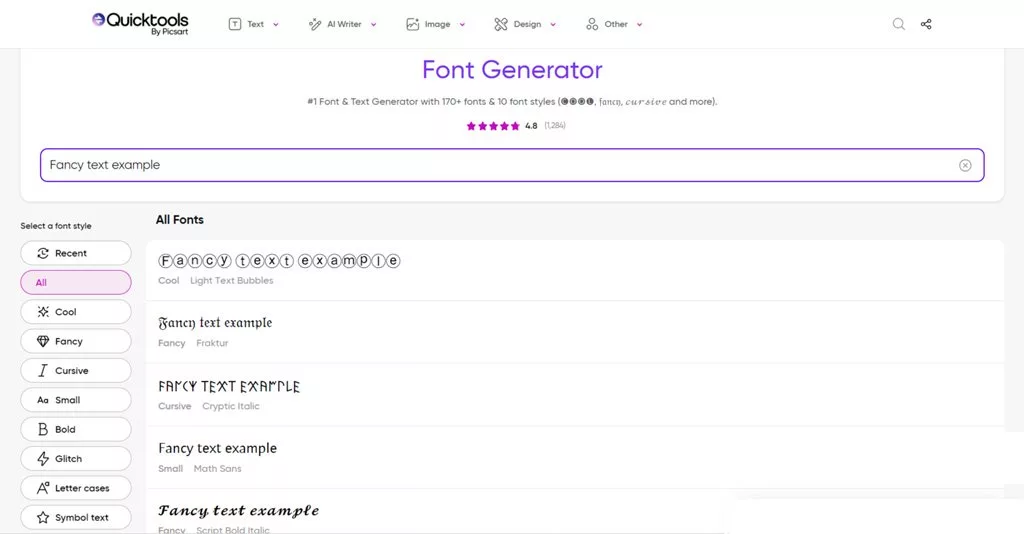Click the share icon in header
Image resolution: width=1024 pixels, height=534 pixels.
(926, 24)
